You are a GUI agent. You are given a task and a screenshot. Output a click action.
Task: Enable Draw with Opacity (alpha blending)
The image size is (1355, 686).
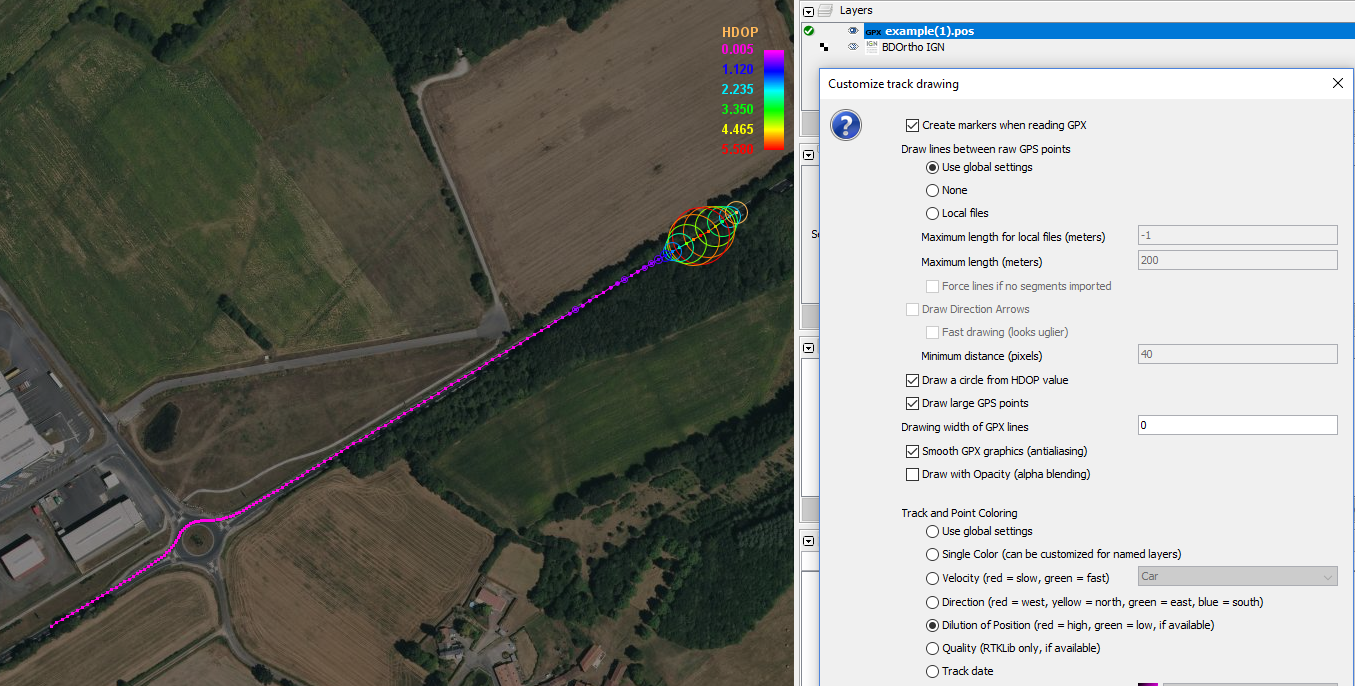pyautogui.click(x=912, y=474)
